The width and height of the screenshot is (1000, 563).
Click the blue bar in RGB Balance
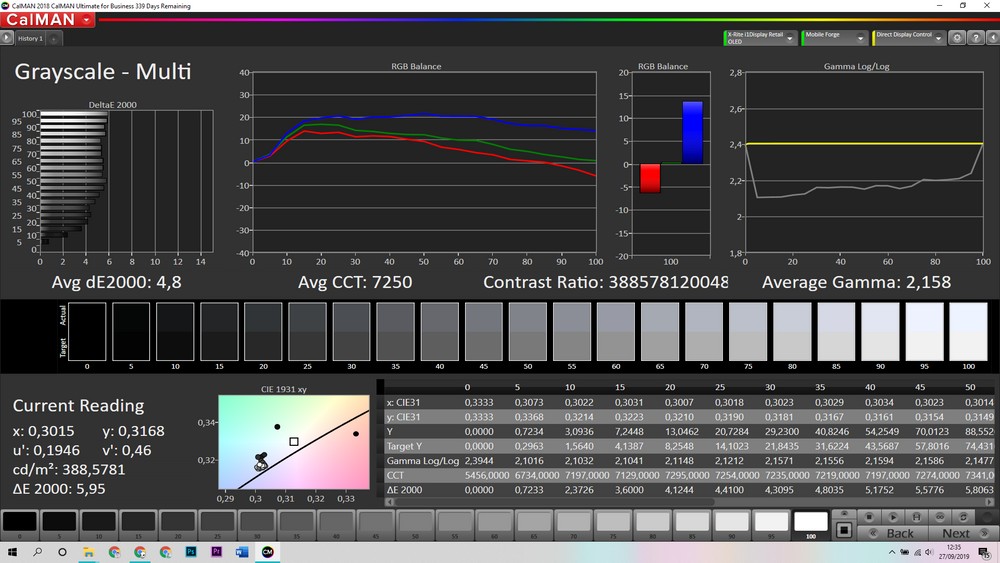pyautogui.click(x=692, y=133)
